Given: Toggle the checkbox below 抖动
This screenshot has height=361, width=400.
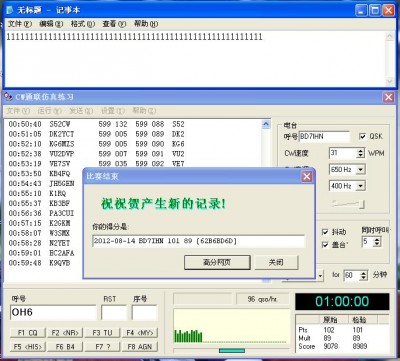Looking at the screenshot, I should point(325,245).
